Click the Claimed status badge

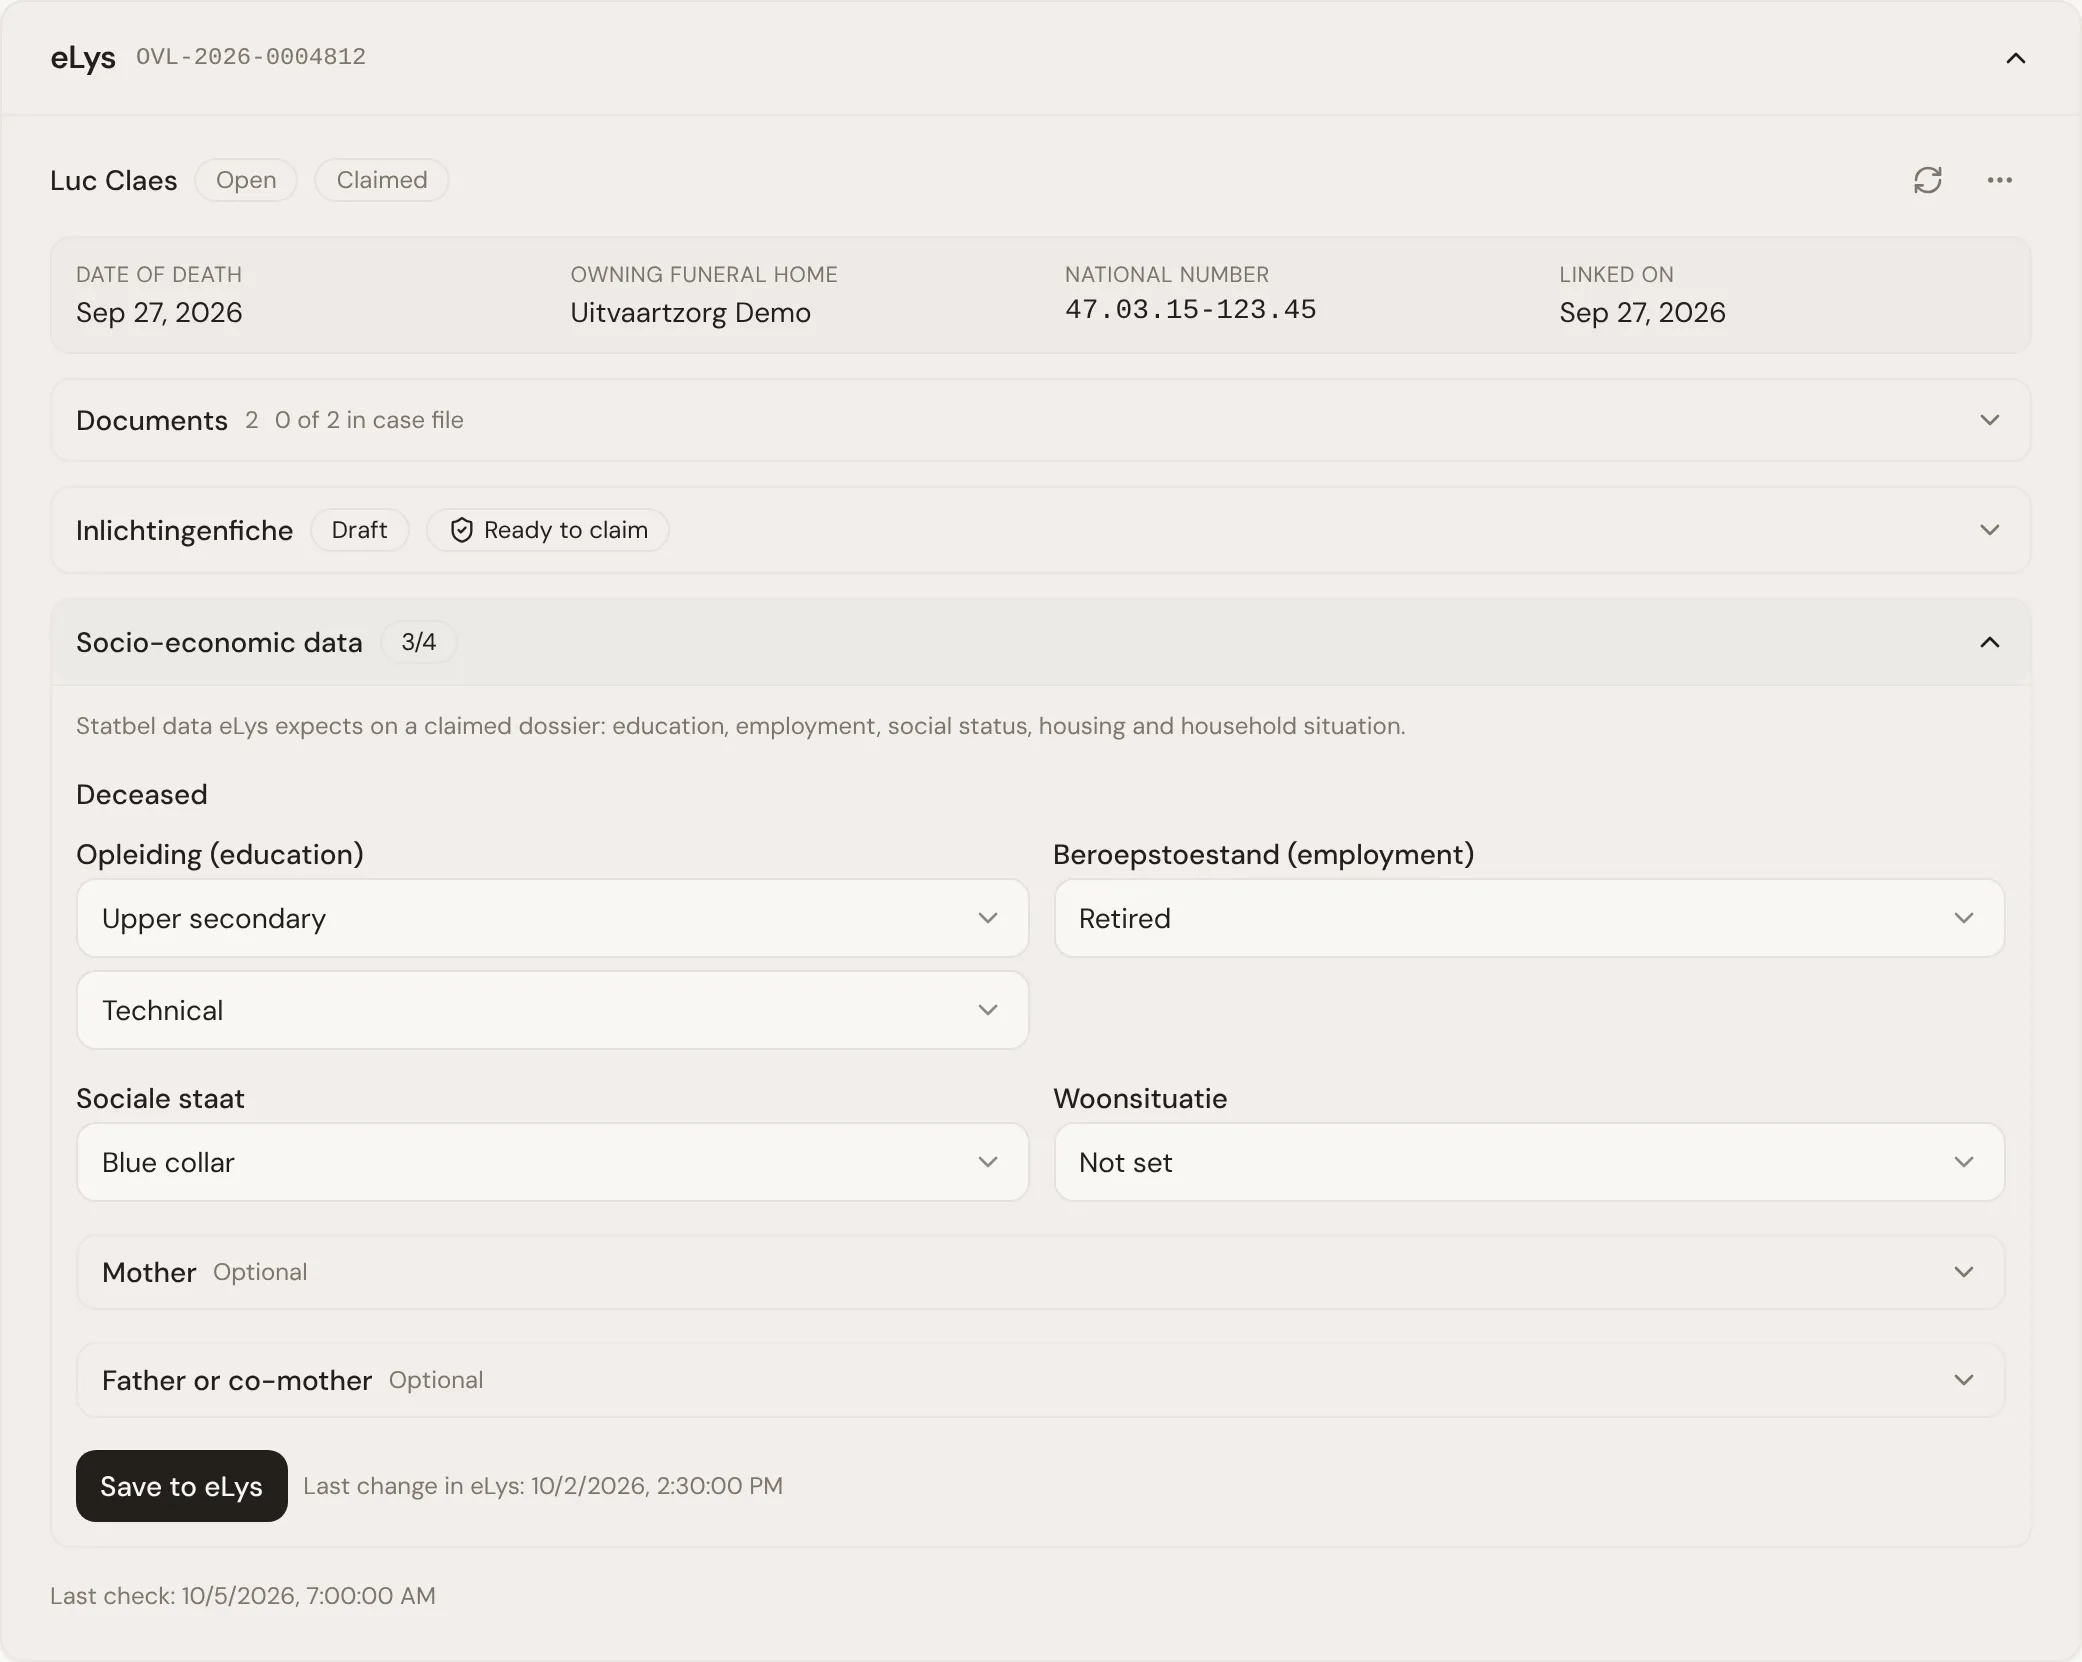[382, 180]
